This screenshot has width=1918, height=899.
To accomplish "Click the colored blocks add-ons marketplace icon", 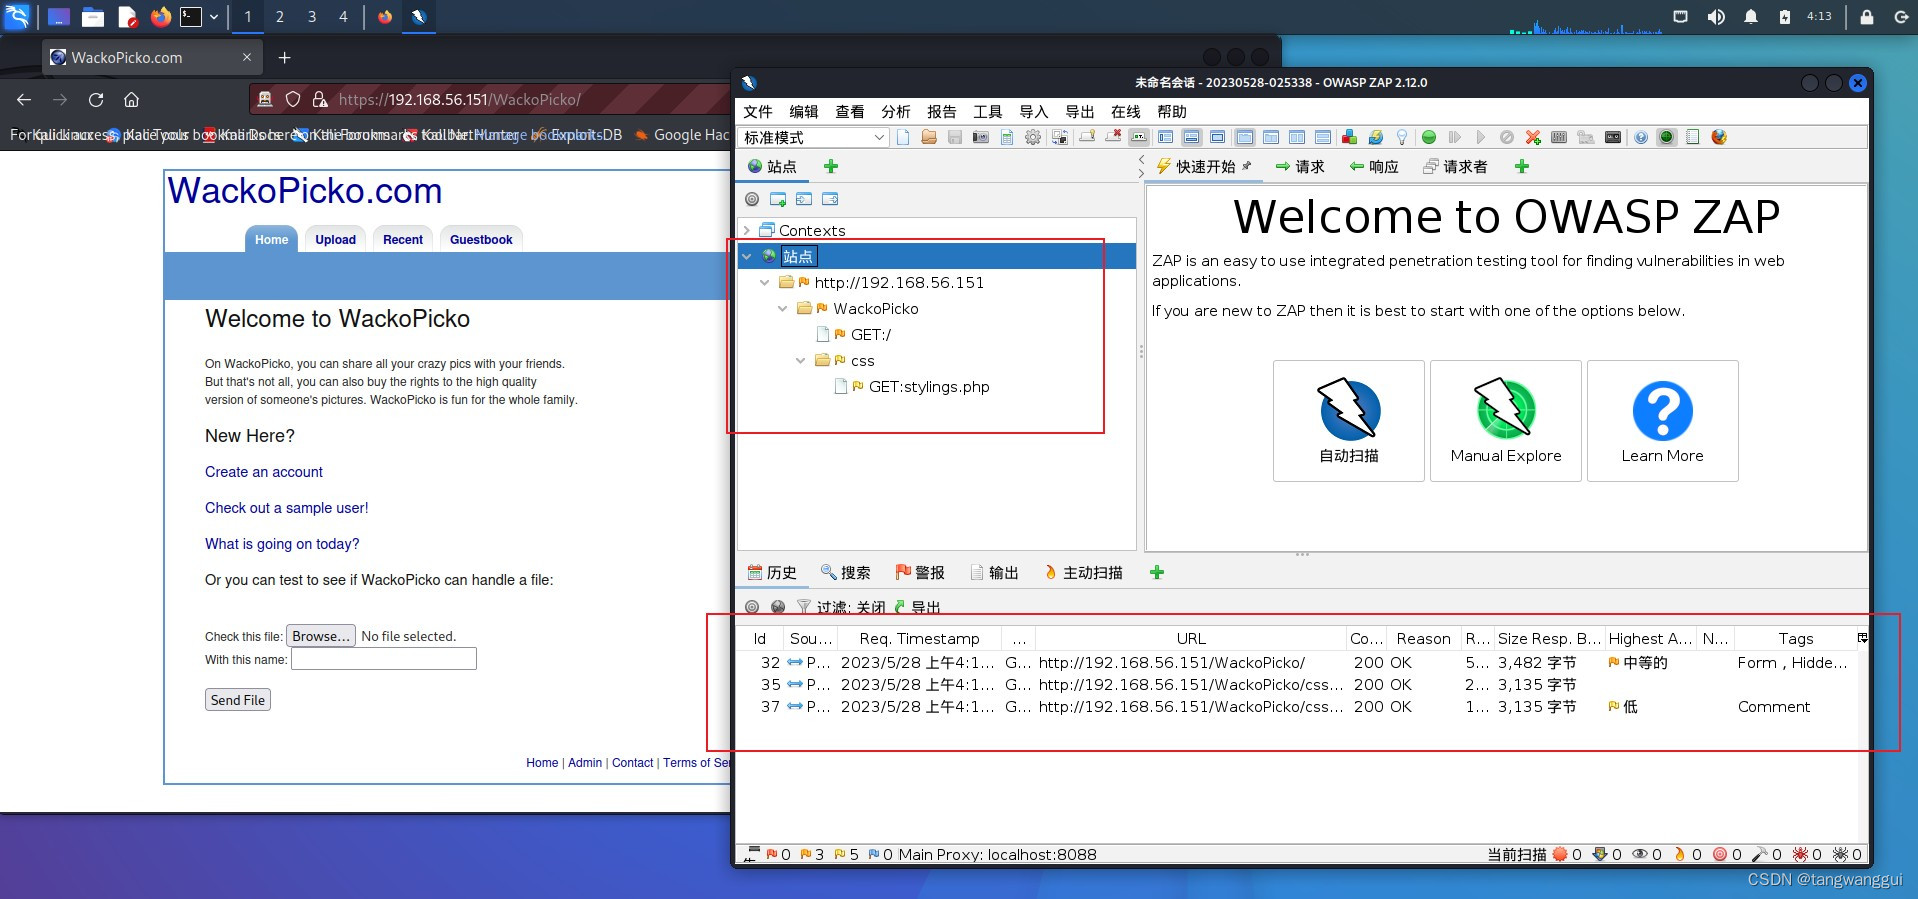I will (1350, 137).
